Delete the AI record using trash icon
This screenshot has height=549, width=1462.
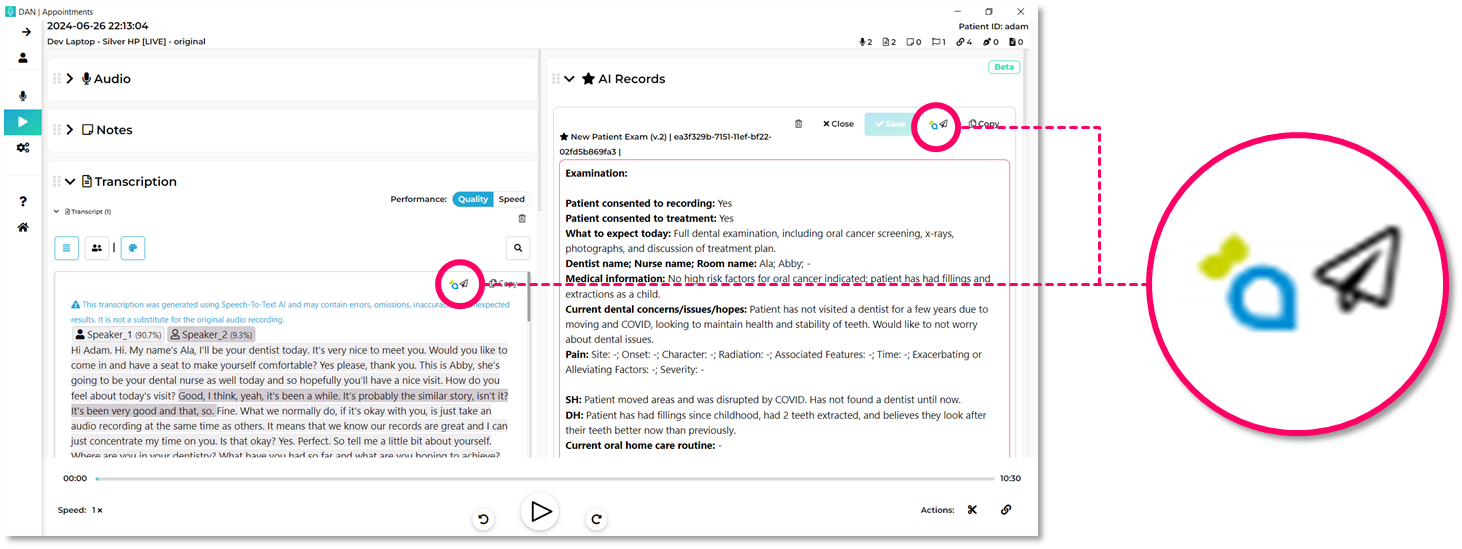(798, 124)
